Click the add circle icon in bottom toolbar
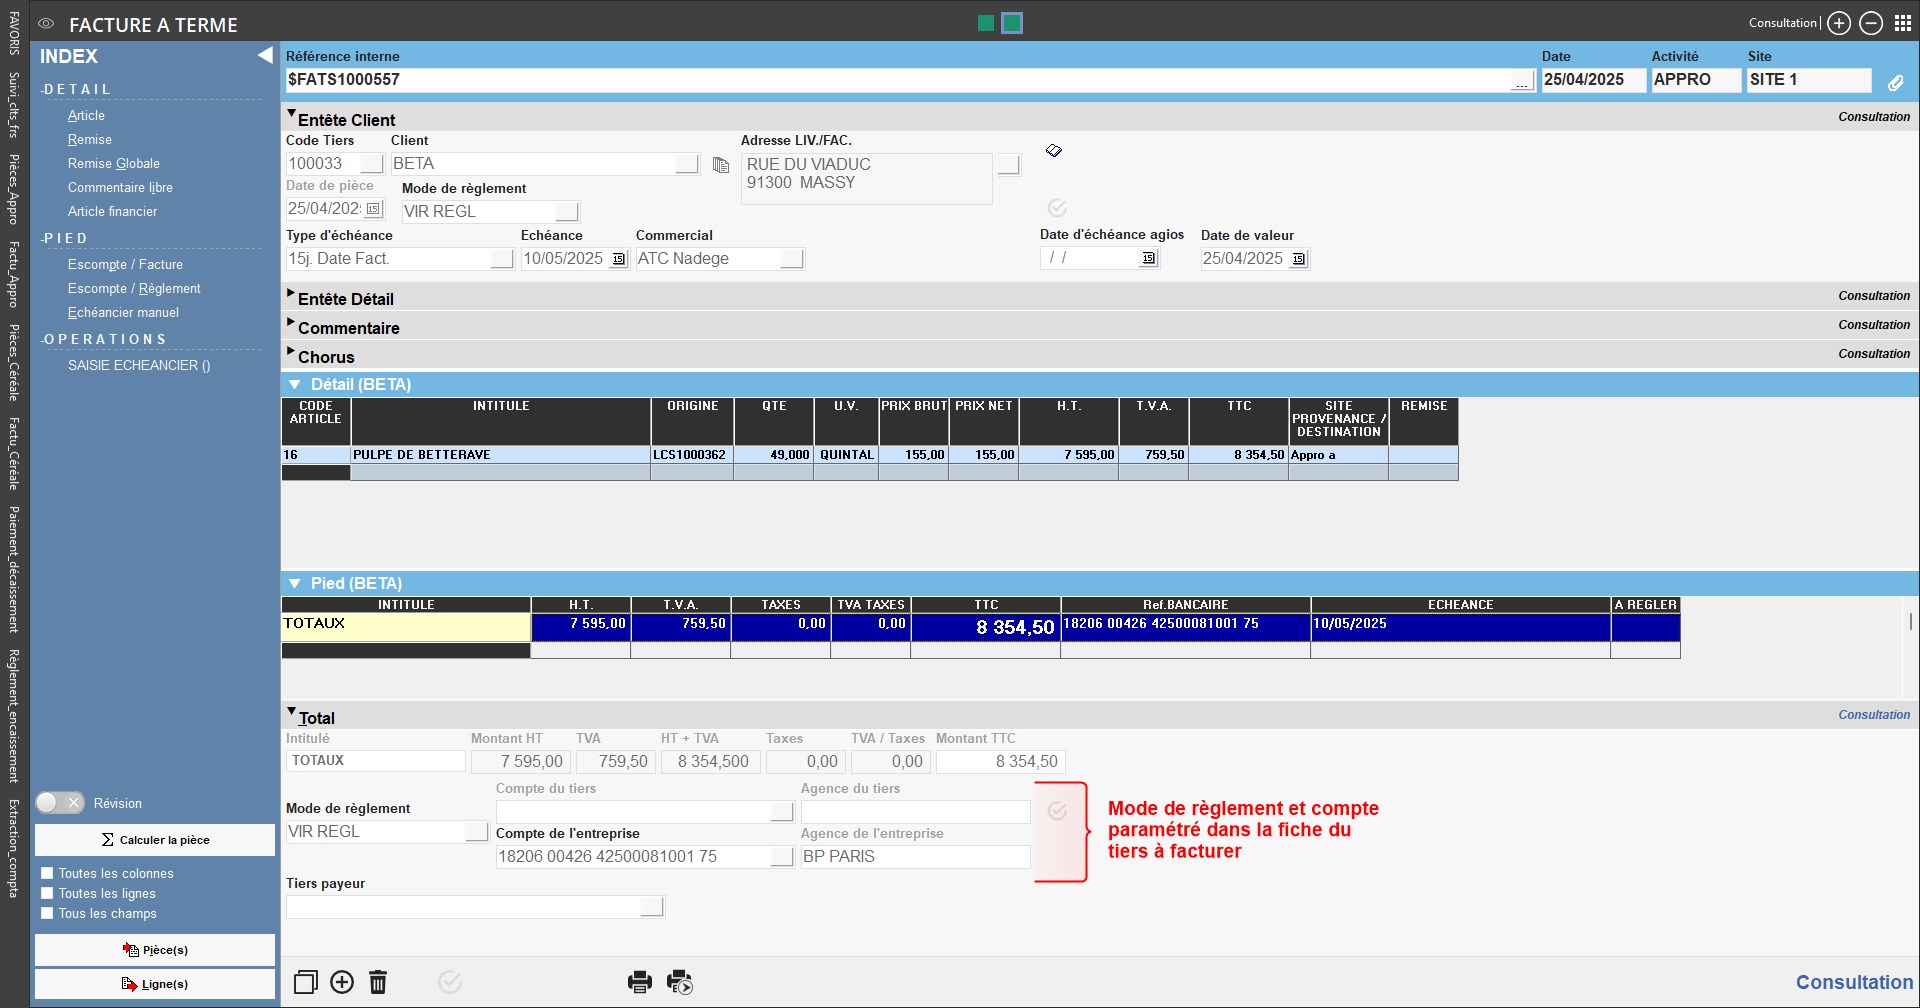The height and width of the screenshot is (1008, 1920). click(x=342, y=982)
